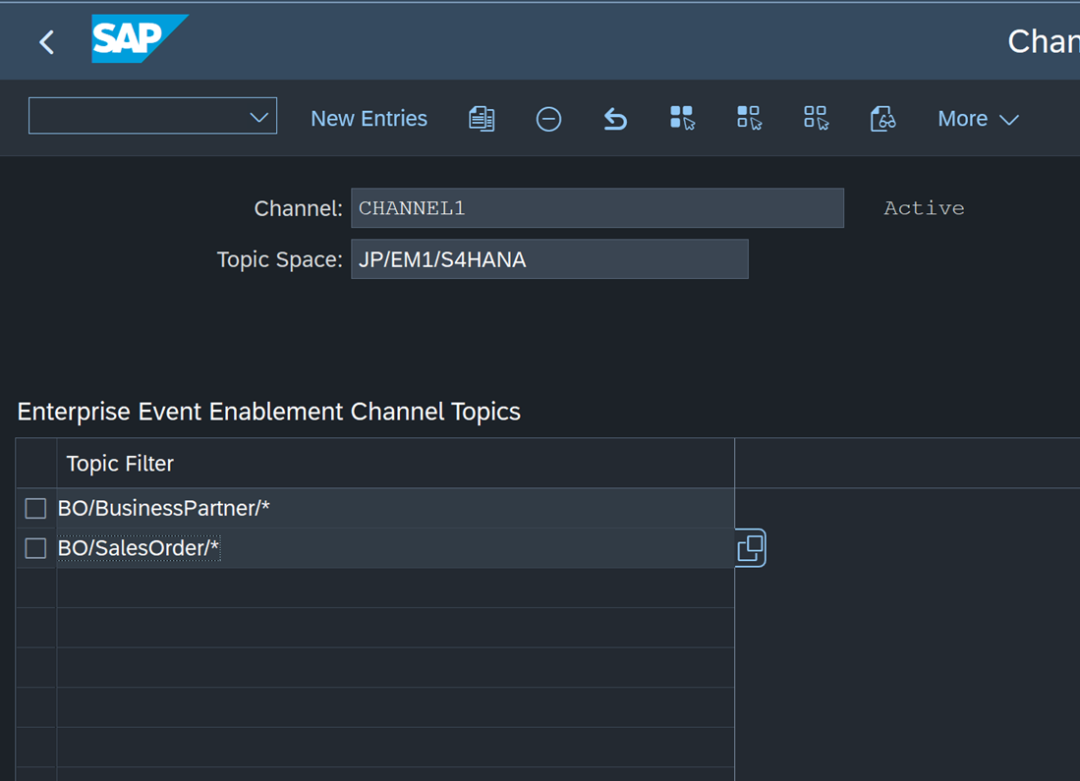Click the Select All icon
The width and height of the screenshot is (1080, 781).
(x=682, y=118)
